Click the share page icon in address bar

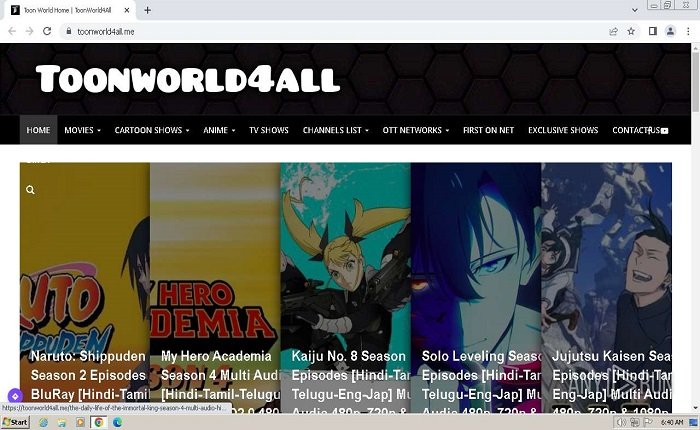613,31
